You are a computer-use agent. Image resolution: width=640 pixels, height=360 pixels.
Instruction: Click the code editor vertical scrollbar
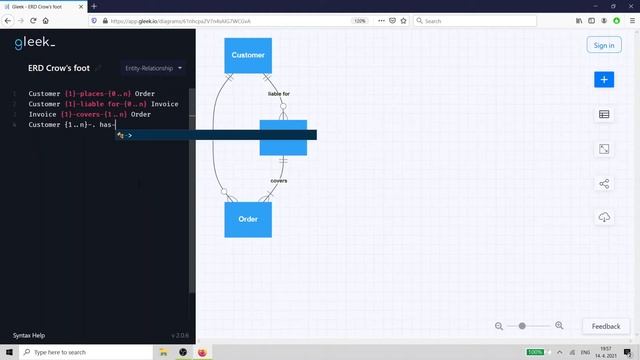(x=192, y=190)
